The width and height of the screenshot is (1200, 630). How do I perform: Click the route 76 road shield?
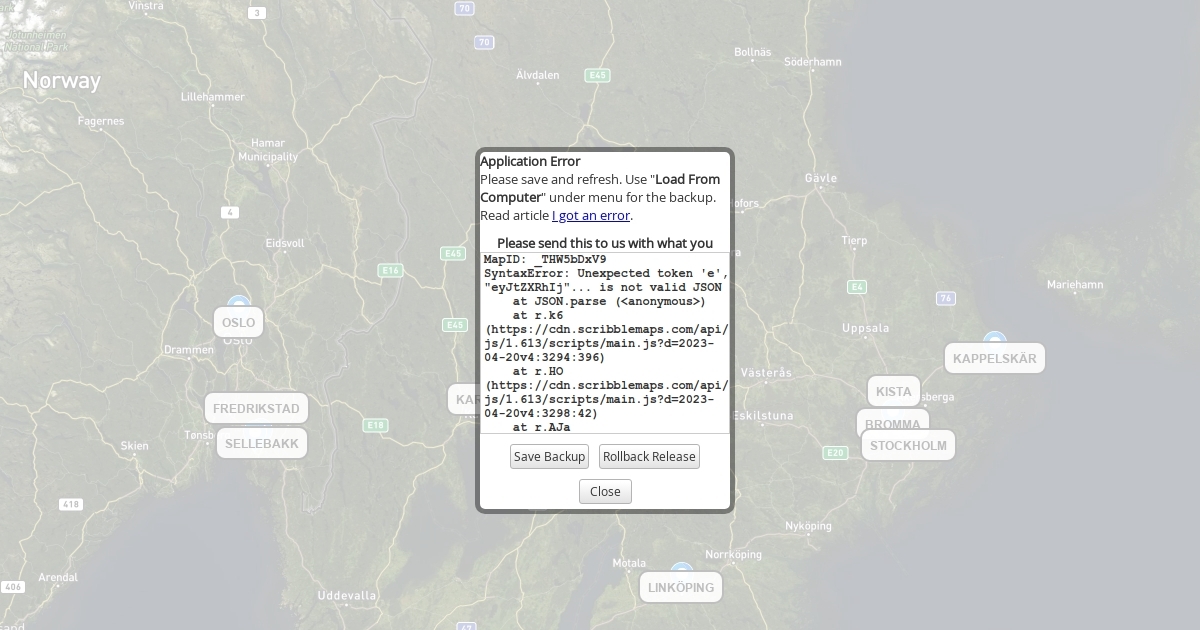pyautogui.click(x=946, y=298)
